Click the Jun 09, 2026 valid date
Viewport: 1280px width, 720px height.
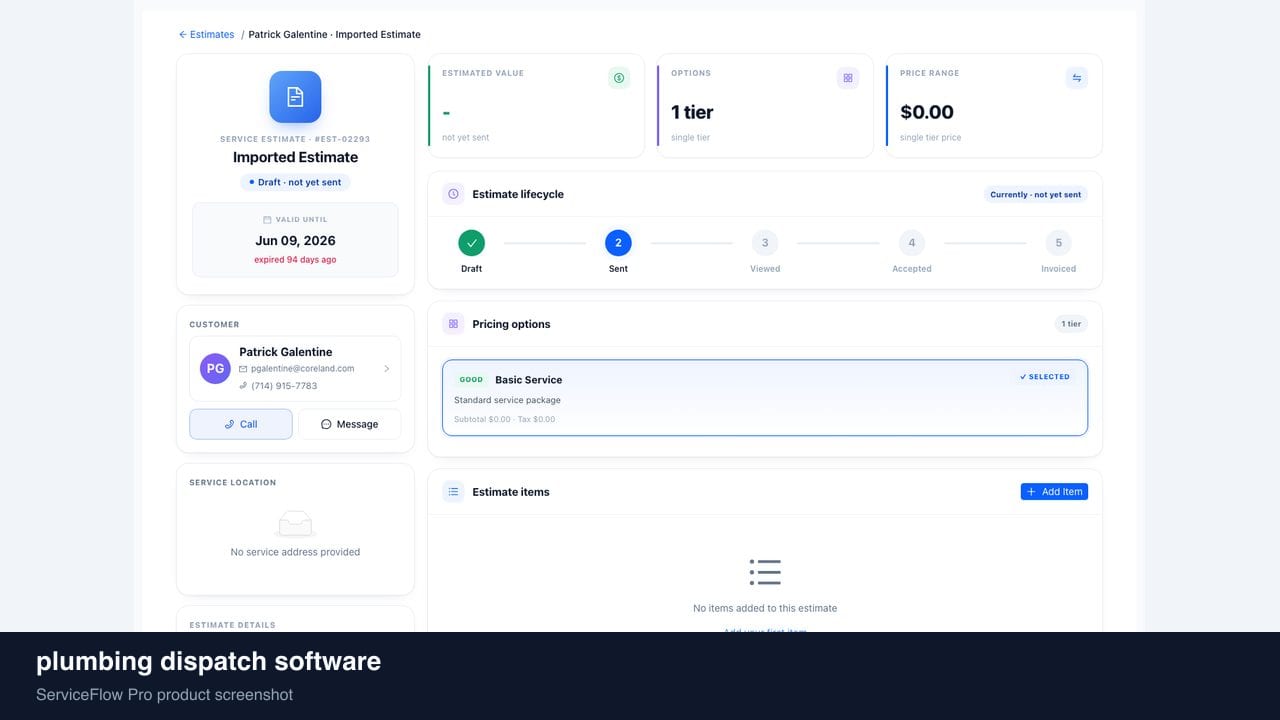[x=295, y=241]
